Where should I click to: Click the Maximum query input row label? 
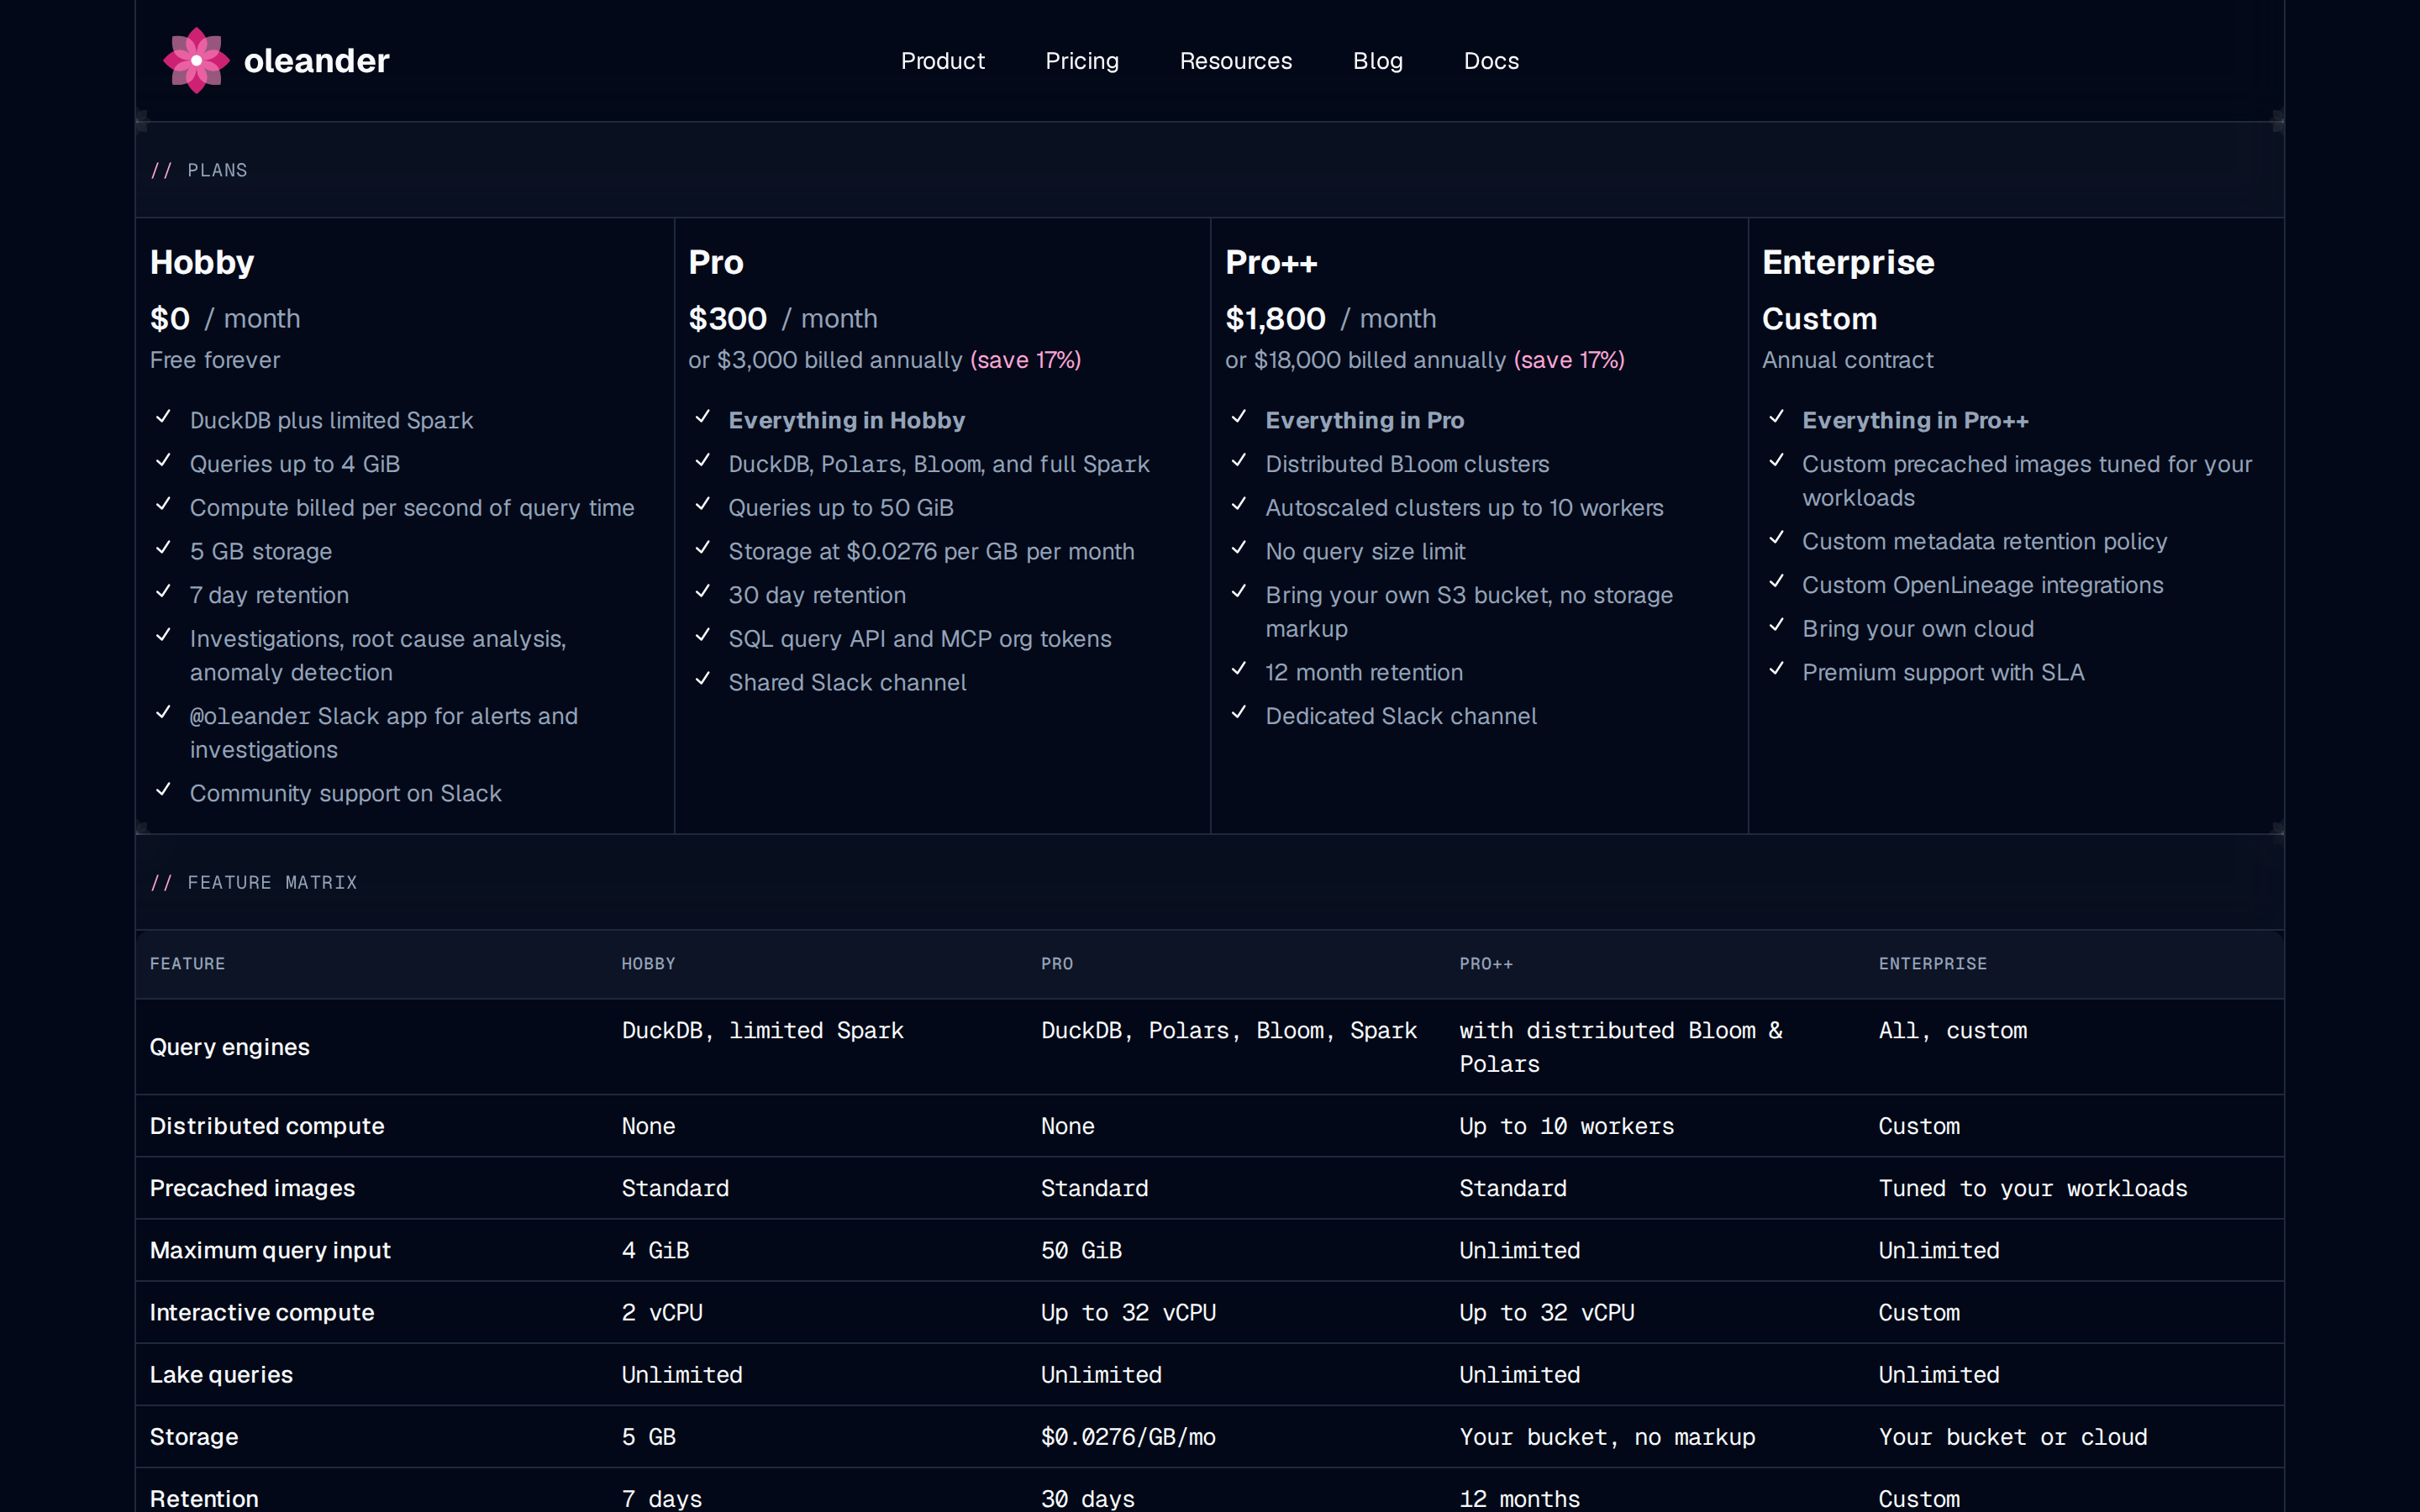(270, 1250)
